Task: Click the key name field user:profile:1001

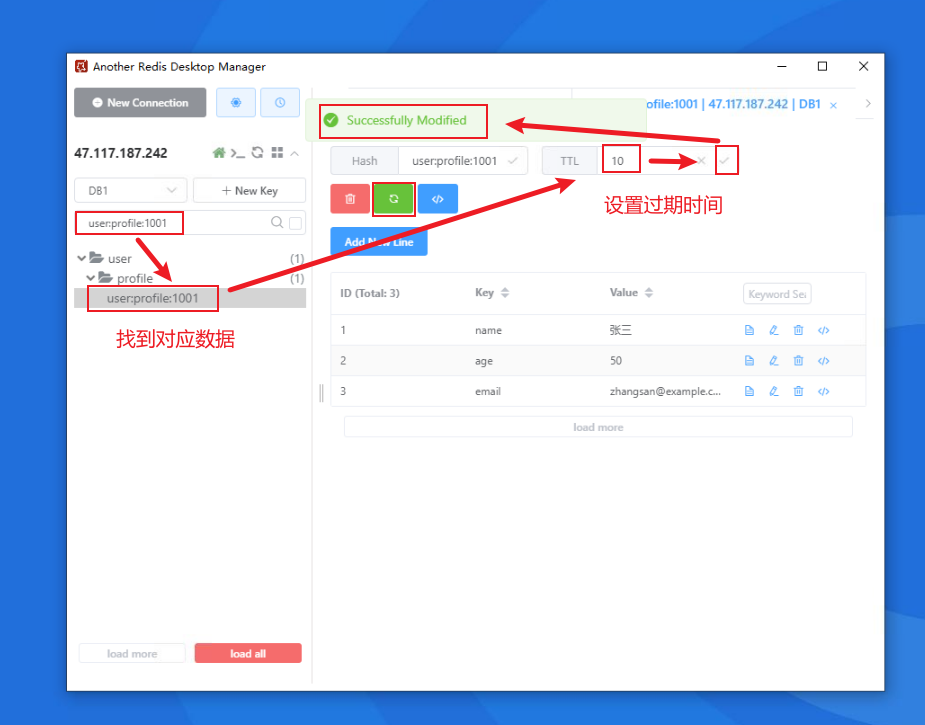Action: click(x=454, y=161)
